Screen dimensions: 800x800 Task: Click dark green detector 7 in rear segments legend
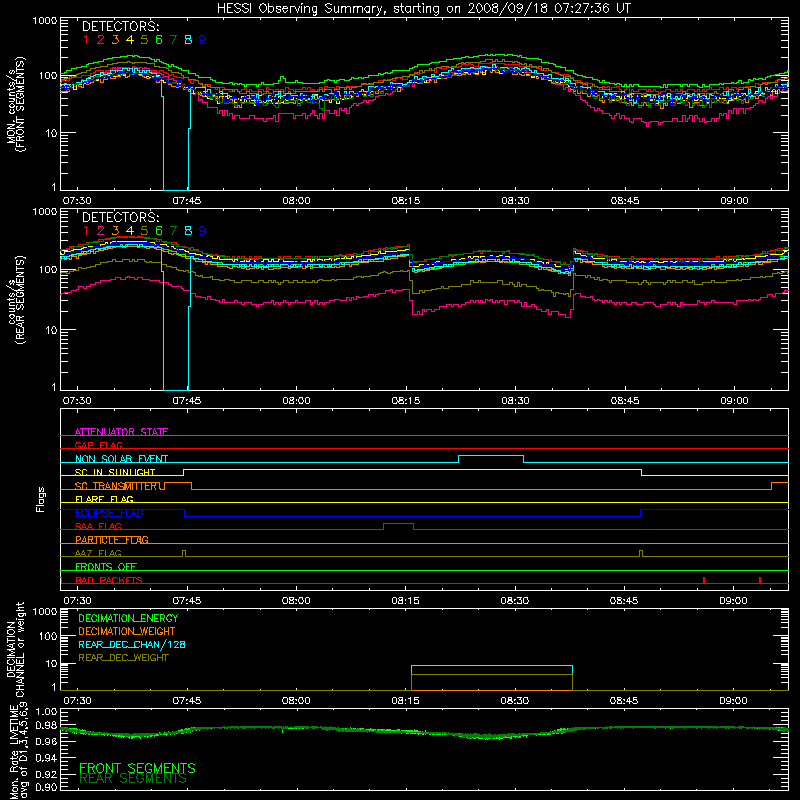[x=173, y=231]
